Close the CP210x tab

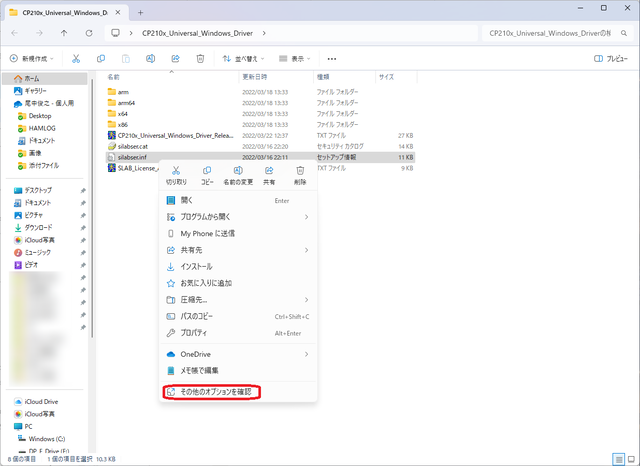(x=118, y=13)
